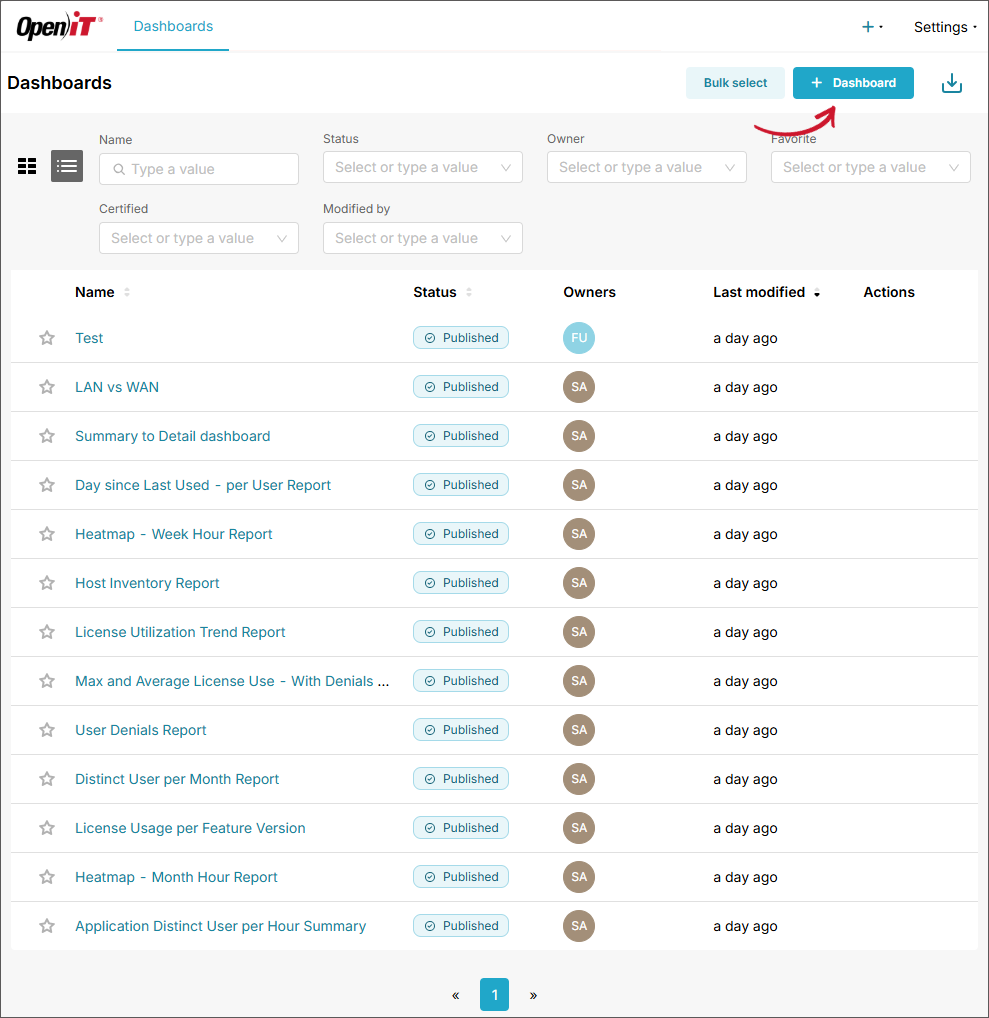Open Heatmap - Month Hour Report
This screenshot has width=989, height=1018.
pos(176,877)
